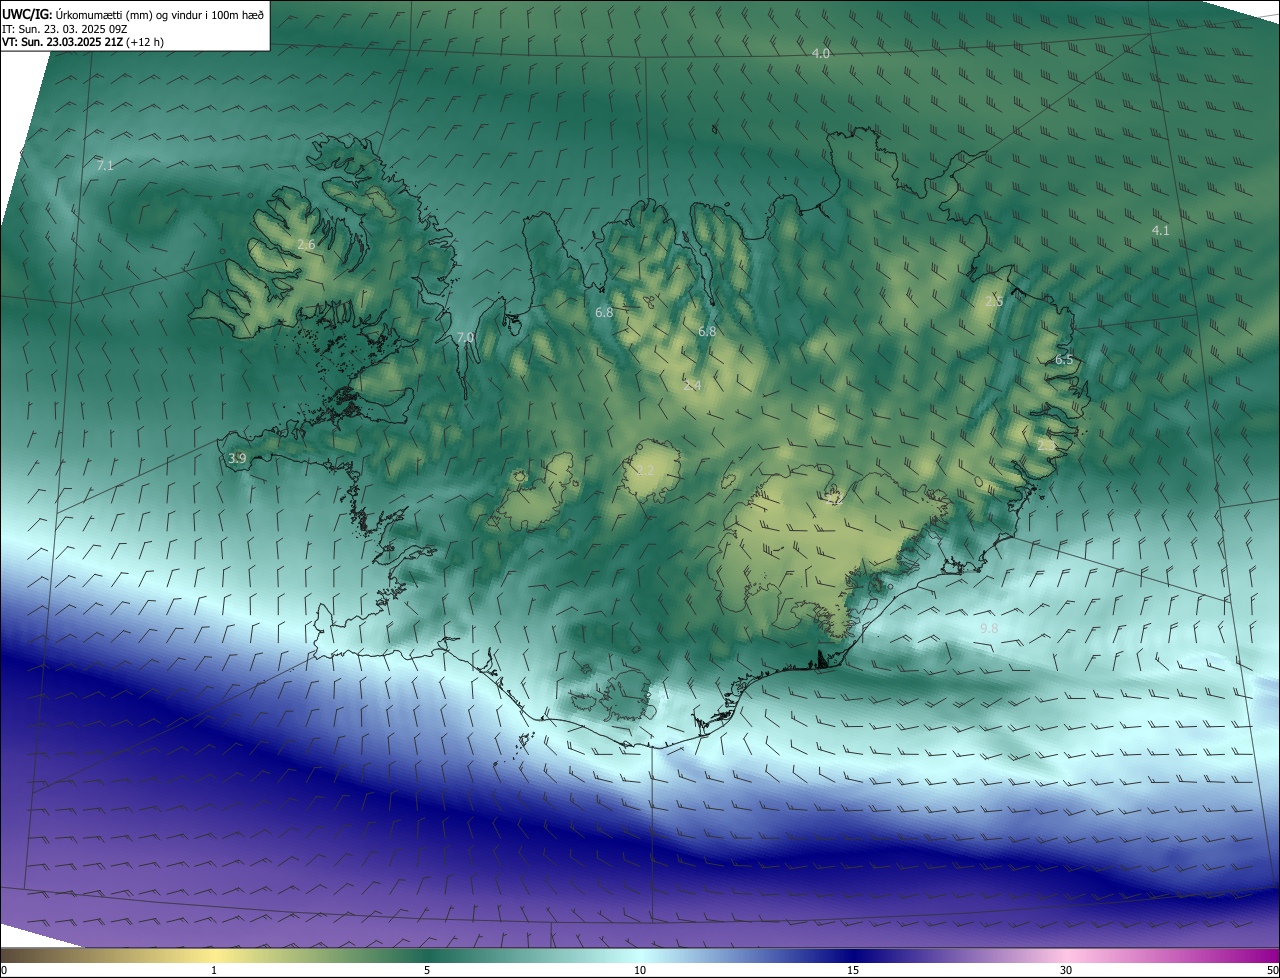Screen dimensions: 1280x978
Task: Click the 2.3 value label on the map
Action: tap(1045, 445)
